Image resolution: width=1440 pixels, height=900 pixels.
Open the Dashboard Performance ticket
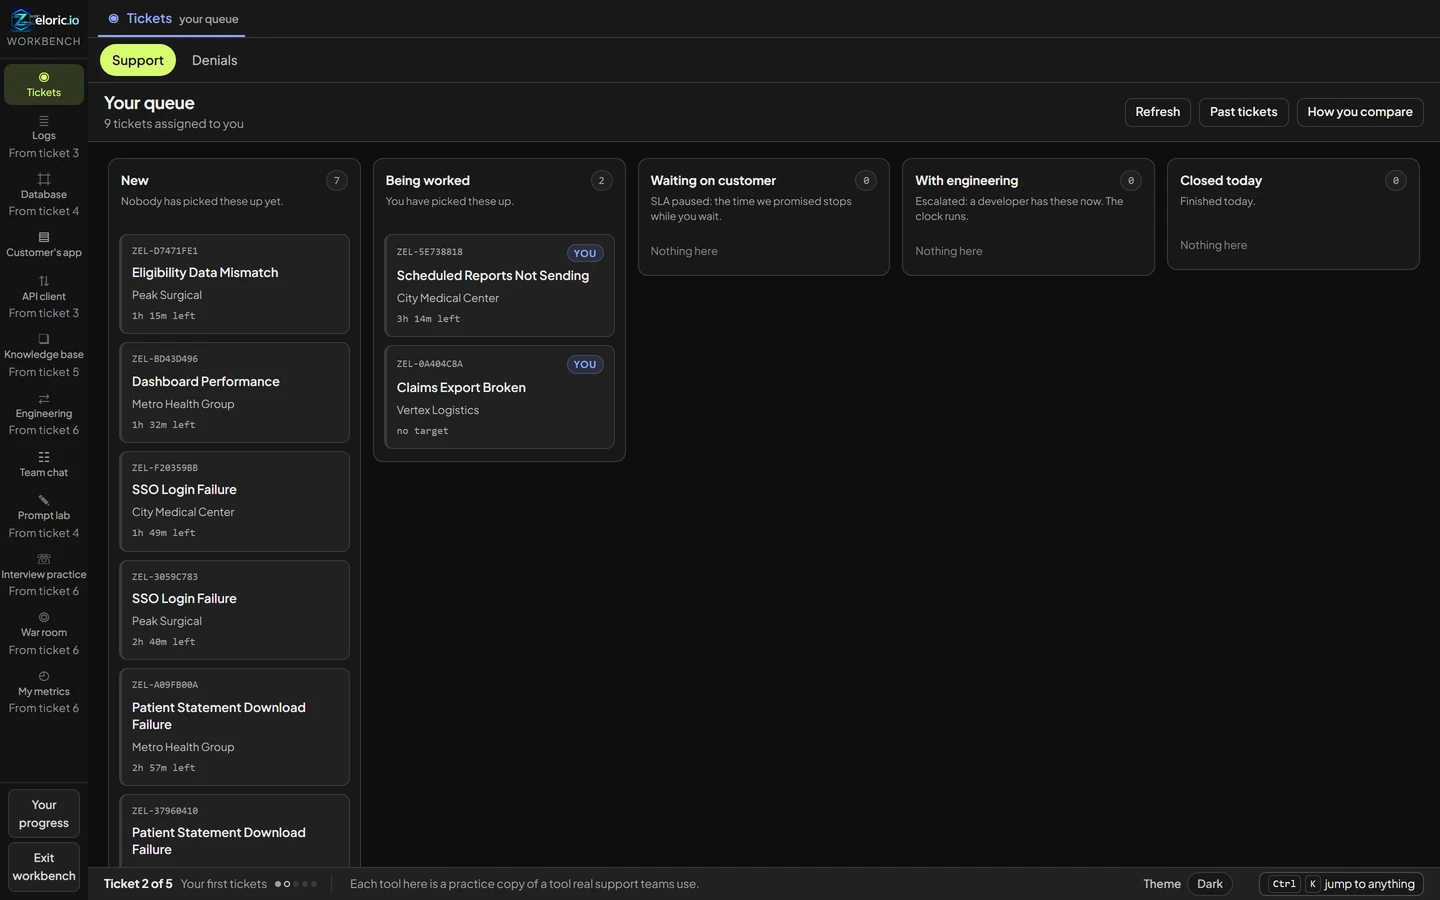[x=234, y=393]
